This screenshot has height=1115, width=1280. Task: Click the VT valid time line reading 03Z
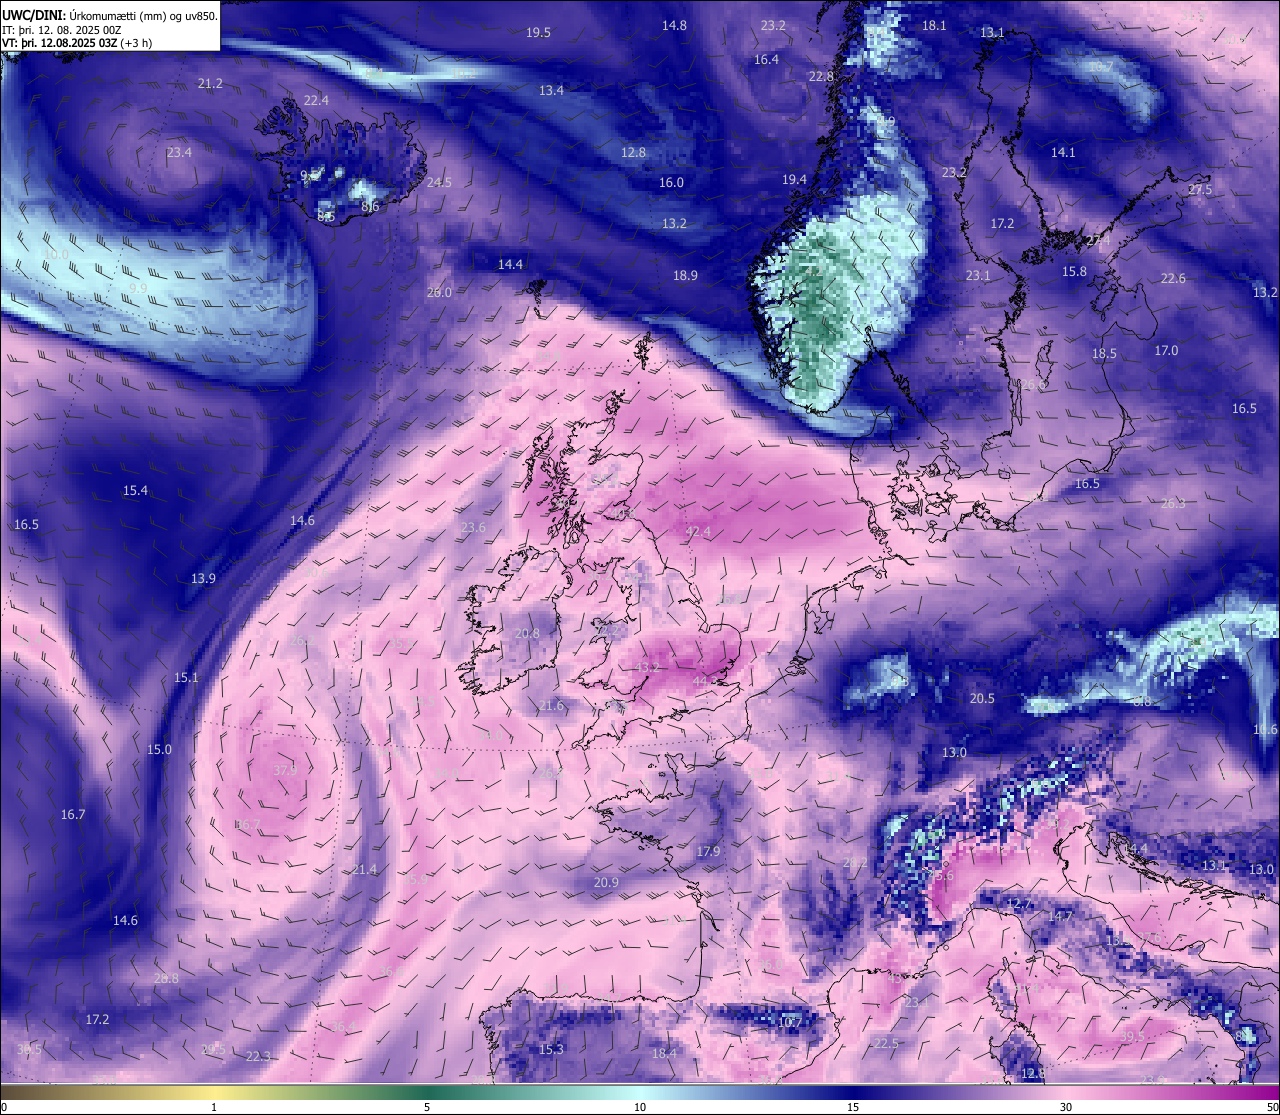pos(77,43)
